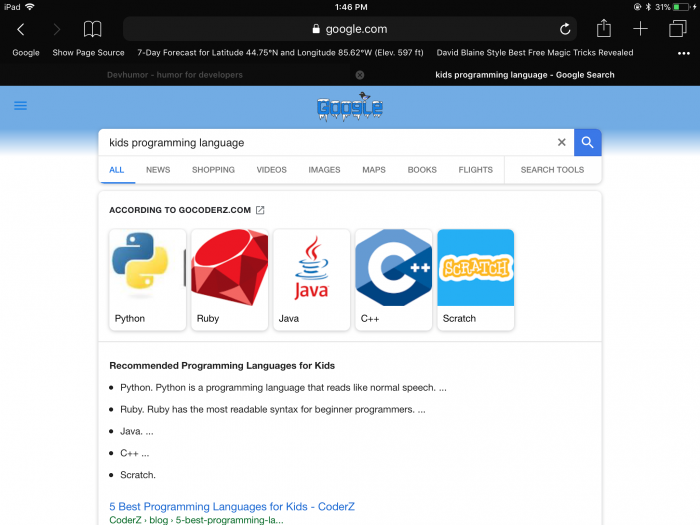
Task: Switch to the IMAGES tab
Action: point(324,170)
